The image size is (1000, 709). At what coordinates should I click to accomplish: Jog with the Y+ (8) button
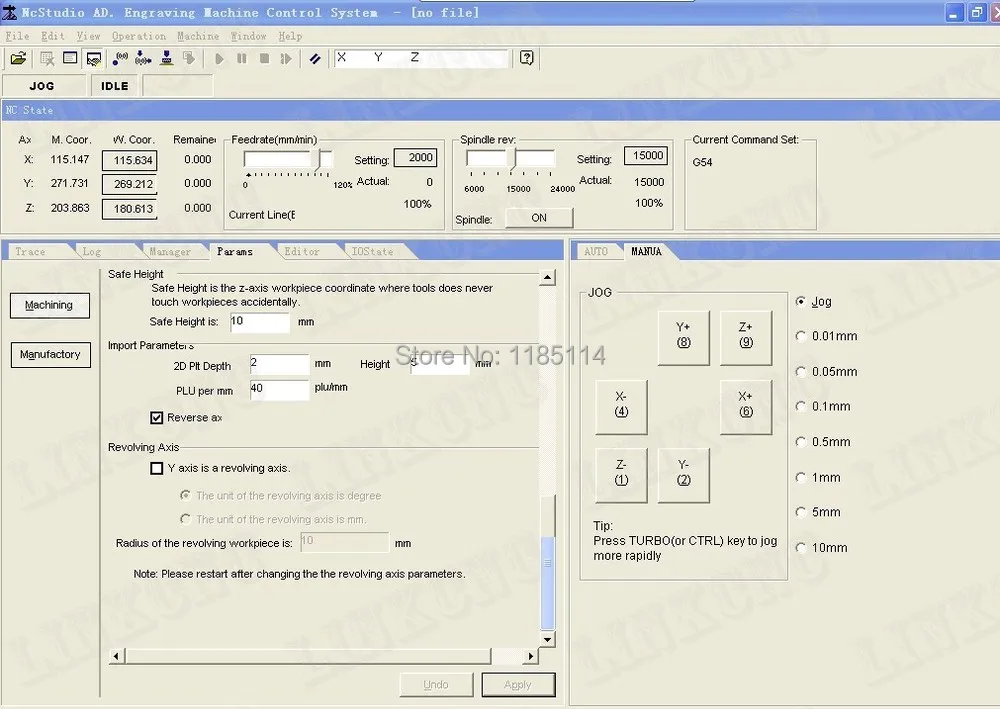click(x=683, y=338)
